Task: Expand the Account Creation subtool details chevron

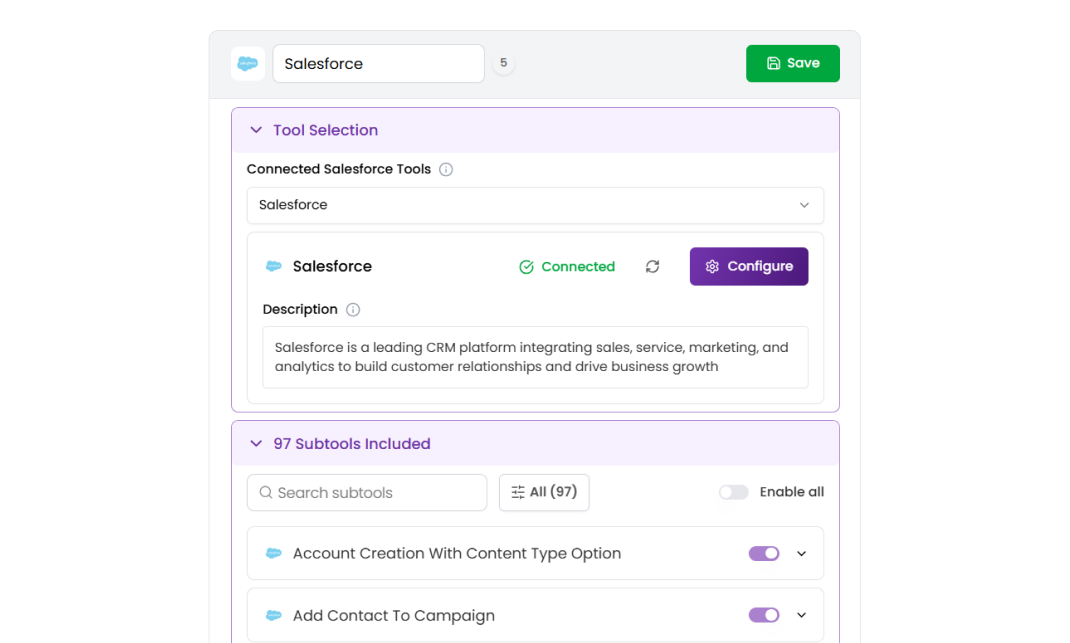Action: [x=801, y=554]
